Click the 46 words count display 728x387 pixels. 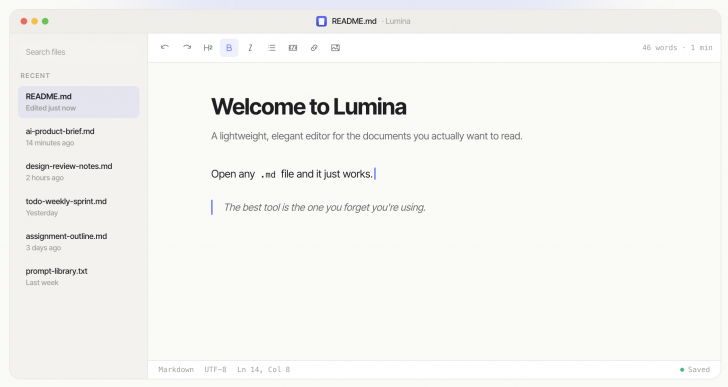click(x=660, y=48)
